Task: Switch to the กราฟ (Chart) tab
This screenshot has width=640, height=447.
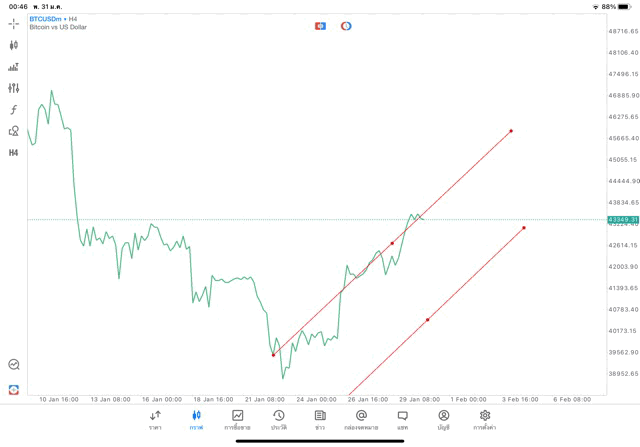Action: pos(196,420)
